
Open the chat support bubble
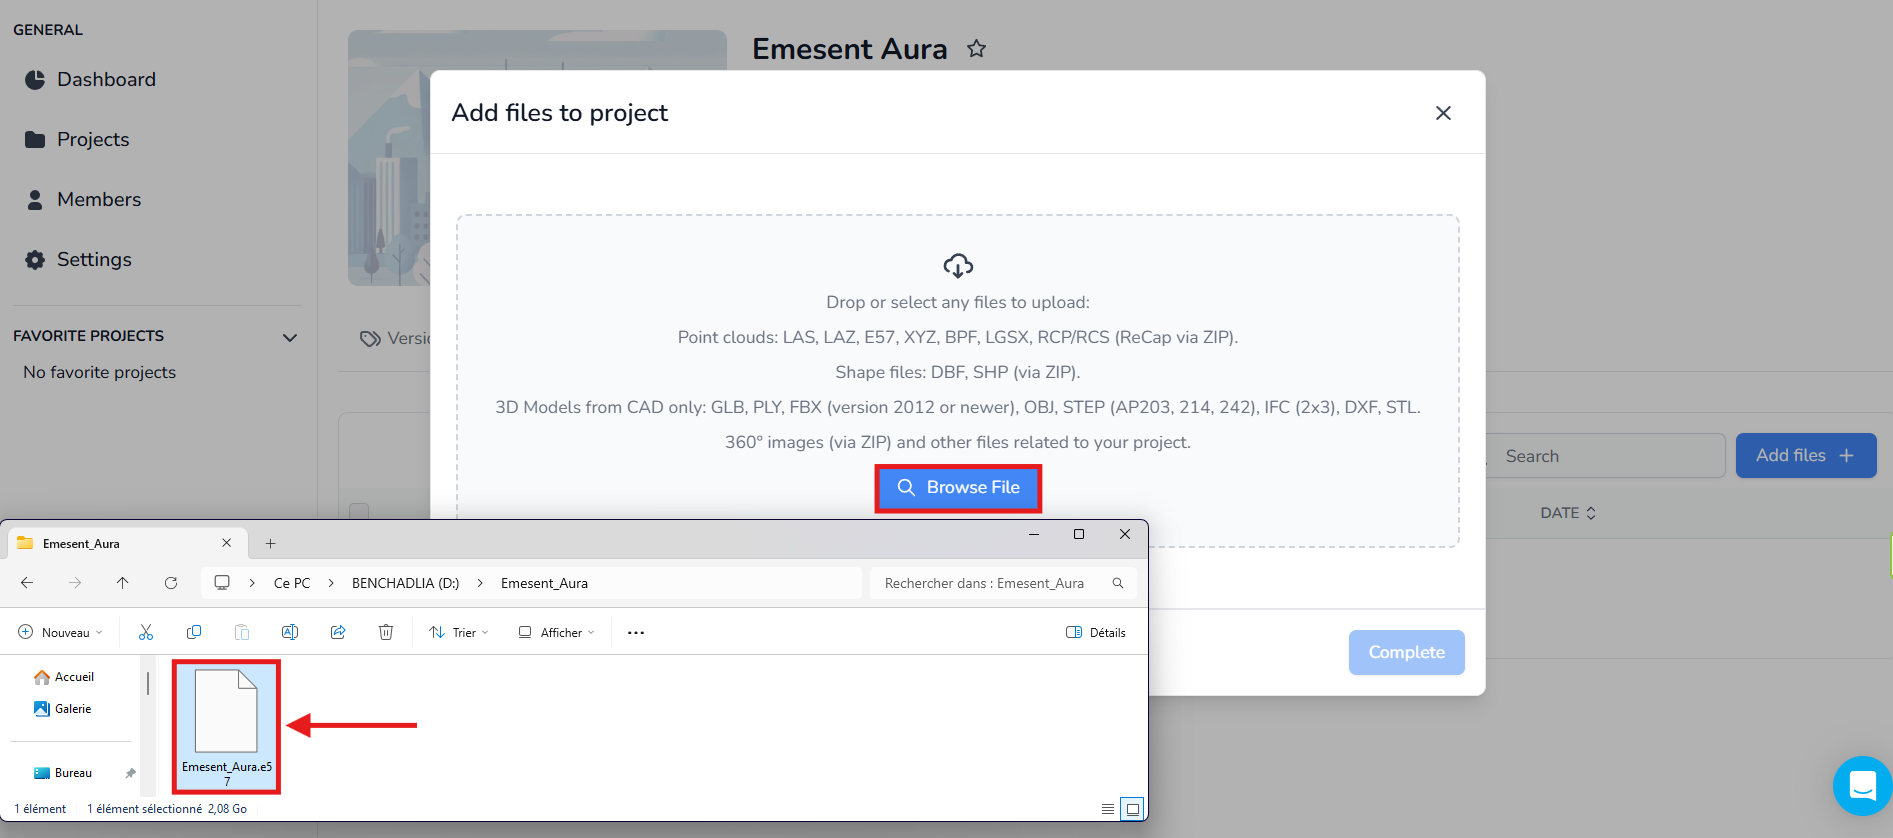point(1862,786)
